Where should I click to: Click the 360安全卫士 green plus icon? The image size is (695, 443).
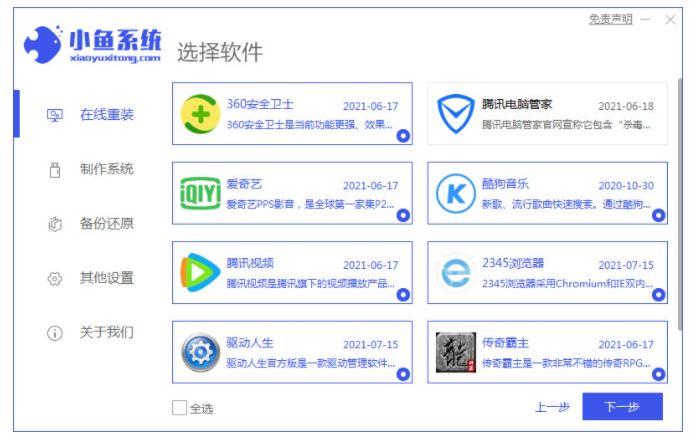pyautogui.click(x=201, y=114)
